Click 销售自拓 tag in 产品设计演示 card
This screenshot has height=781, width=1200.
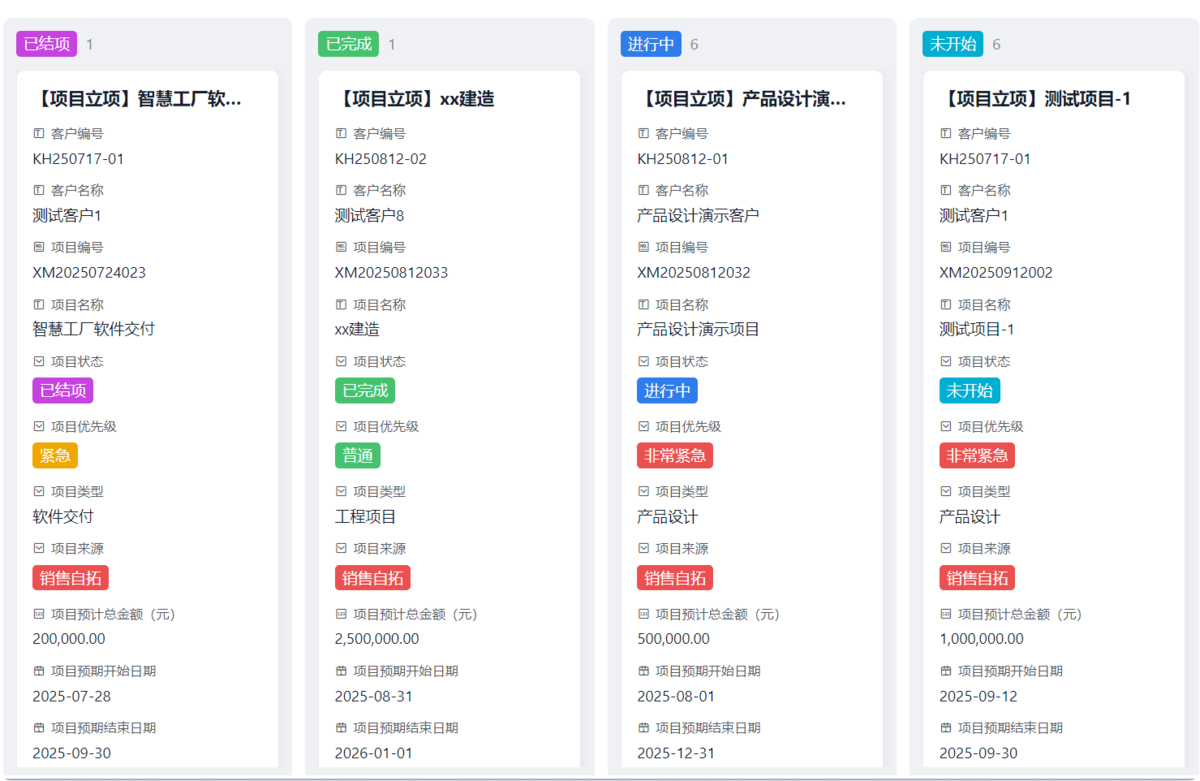pos(675,577)
